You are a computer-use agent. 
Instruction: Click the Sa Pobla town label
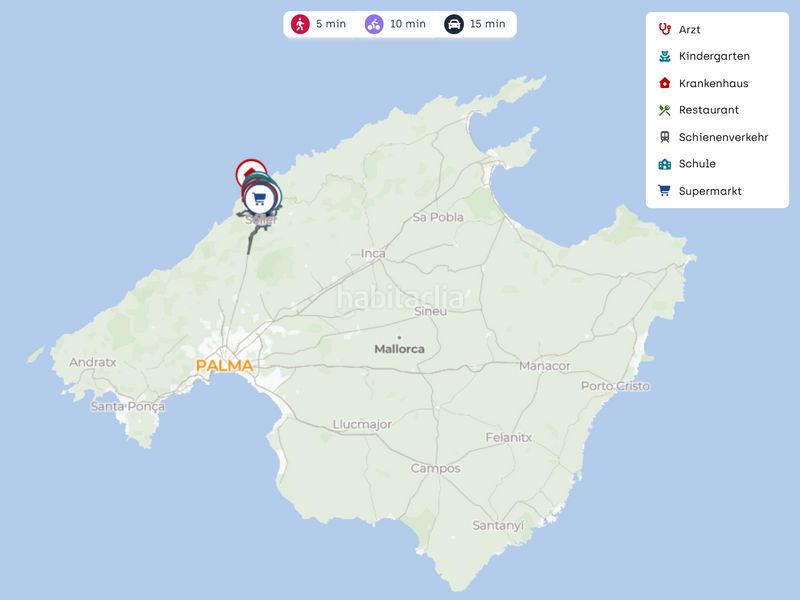pos(438,217)
